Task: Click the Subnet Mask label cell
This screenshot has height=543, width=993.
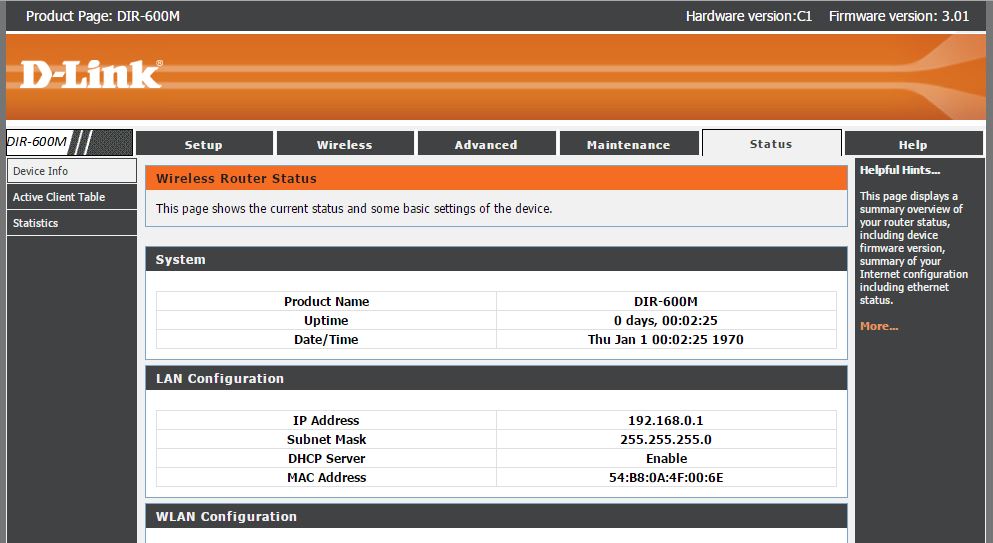Action: coord(326,439)
